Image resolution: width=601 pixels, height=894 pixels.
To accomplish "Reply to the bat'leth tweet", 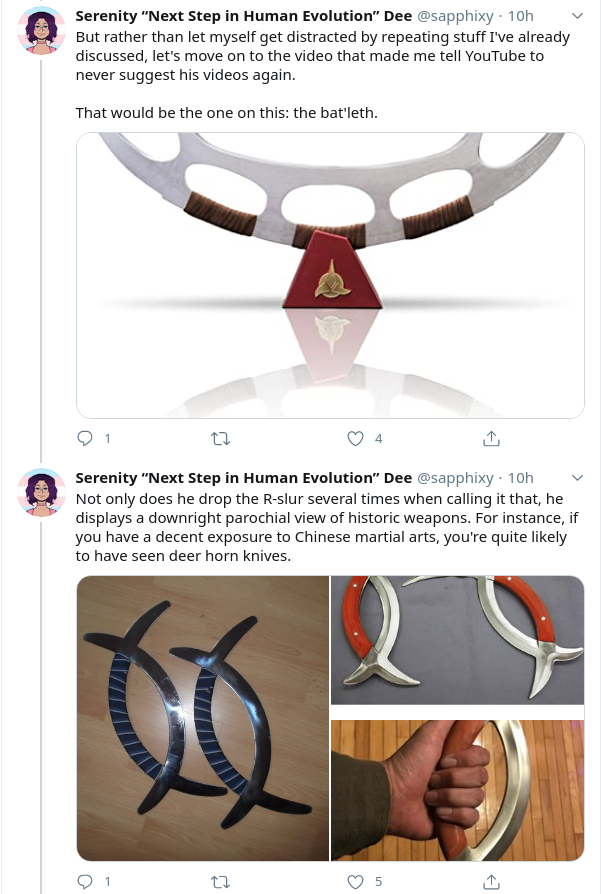I will (x=85, y=438).
